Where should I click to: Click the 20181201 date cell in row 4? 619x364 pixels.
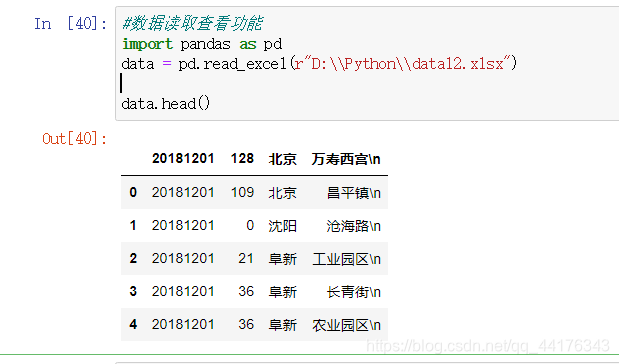[x=183, y=324]
